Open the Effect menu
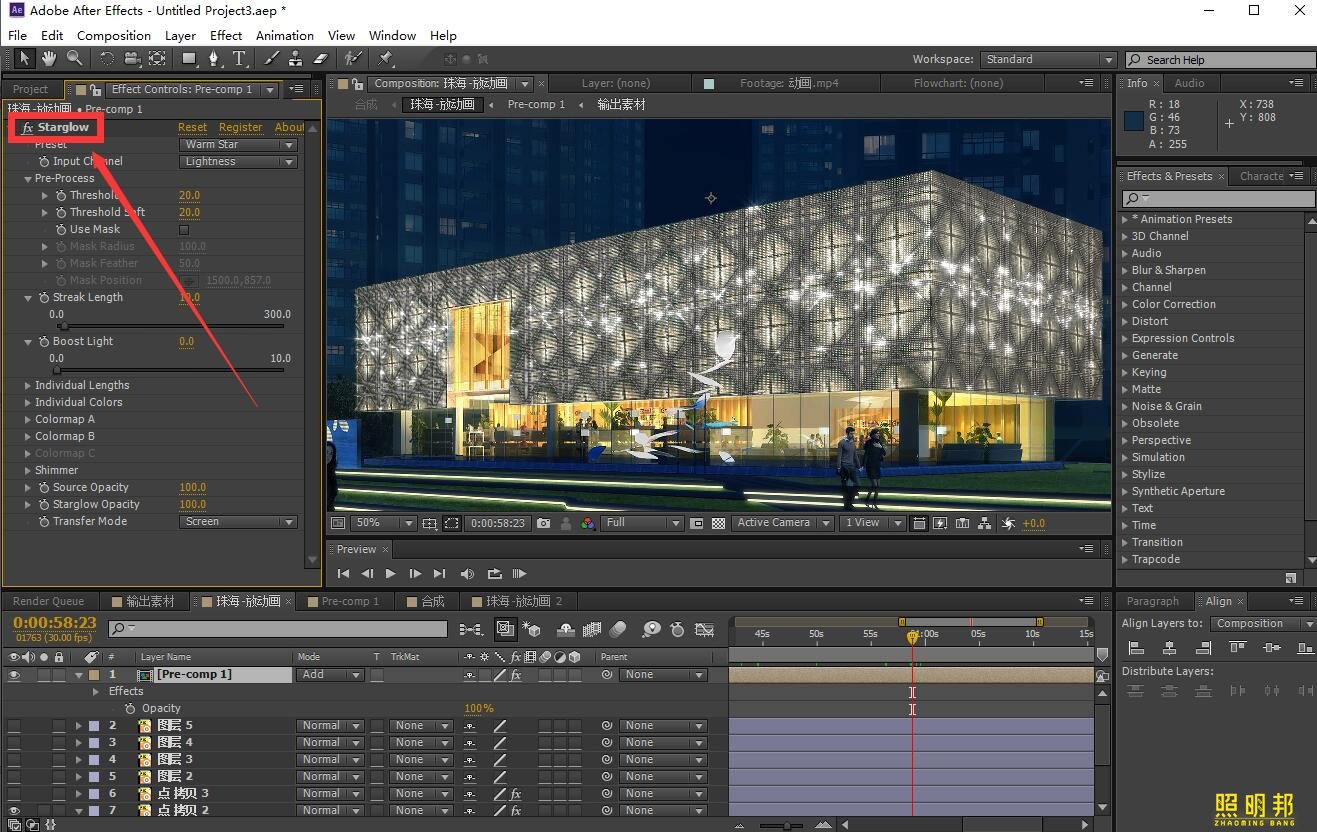This screenshot has width=1317, height=832. click(x=226, y=36)
